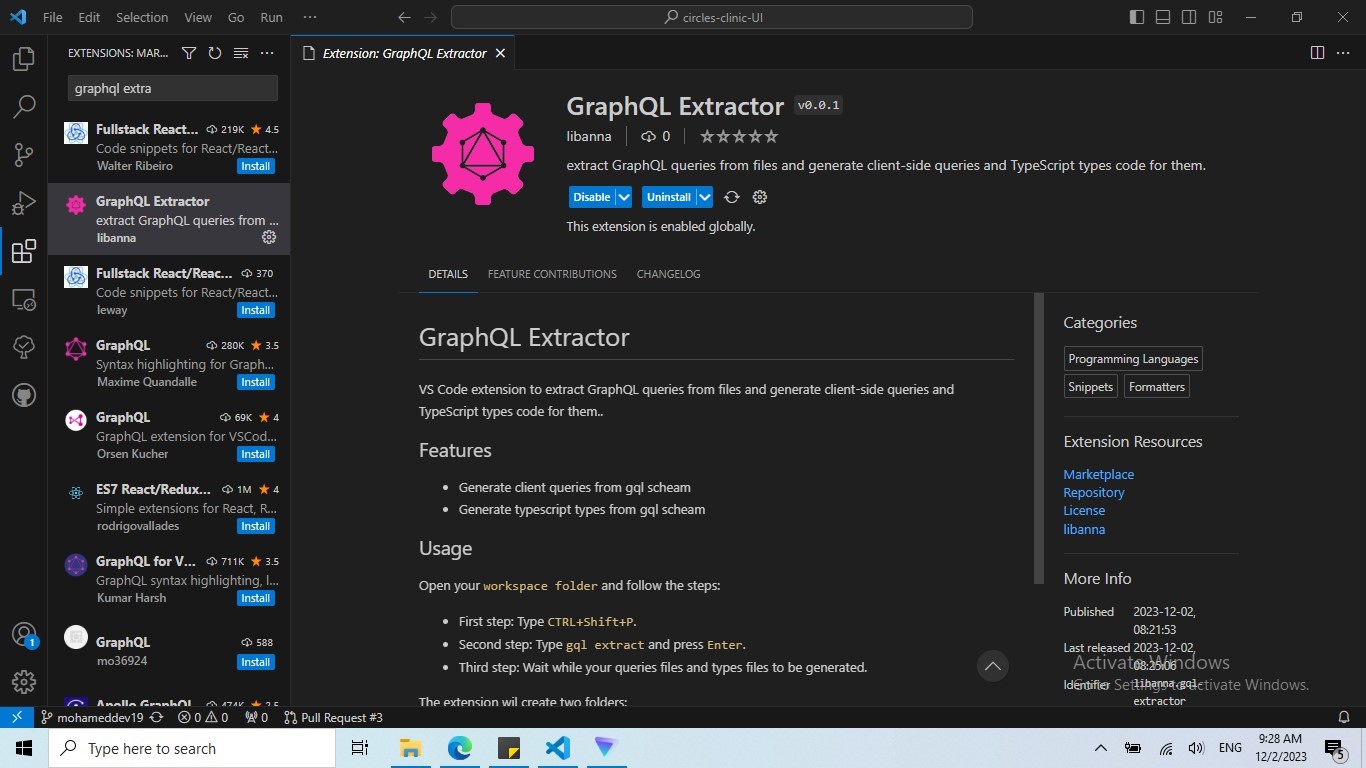Install GraphQL by Kumar Harsh

coord(256,598)
